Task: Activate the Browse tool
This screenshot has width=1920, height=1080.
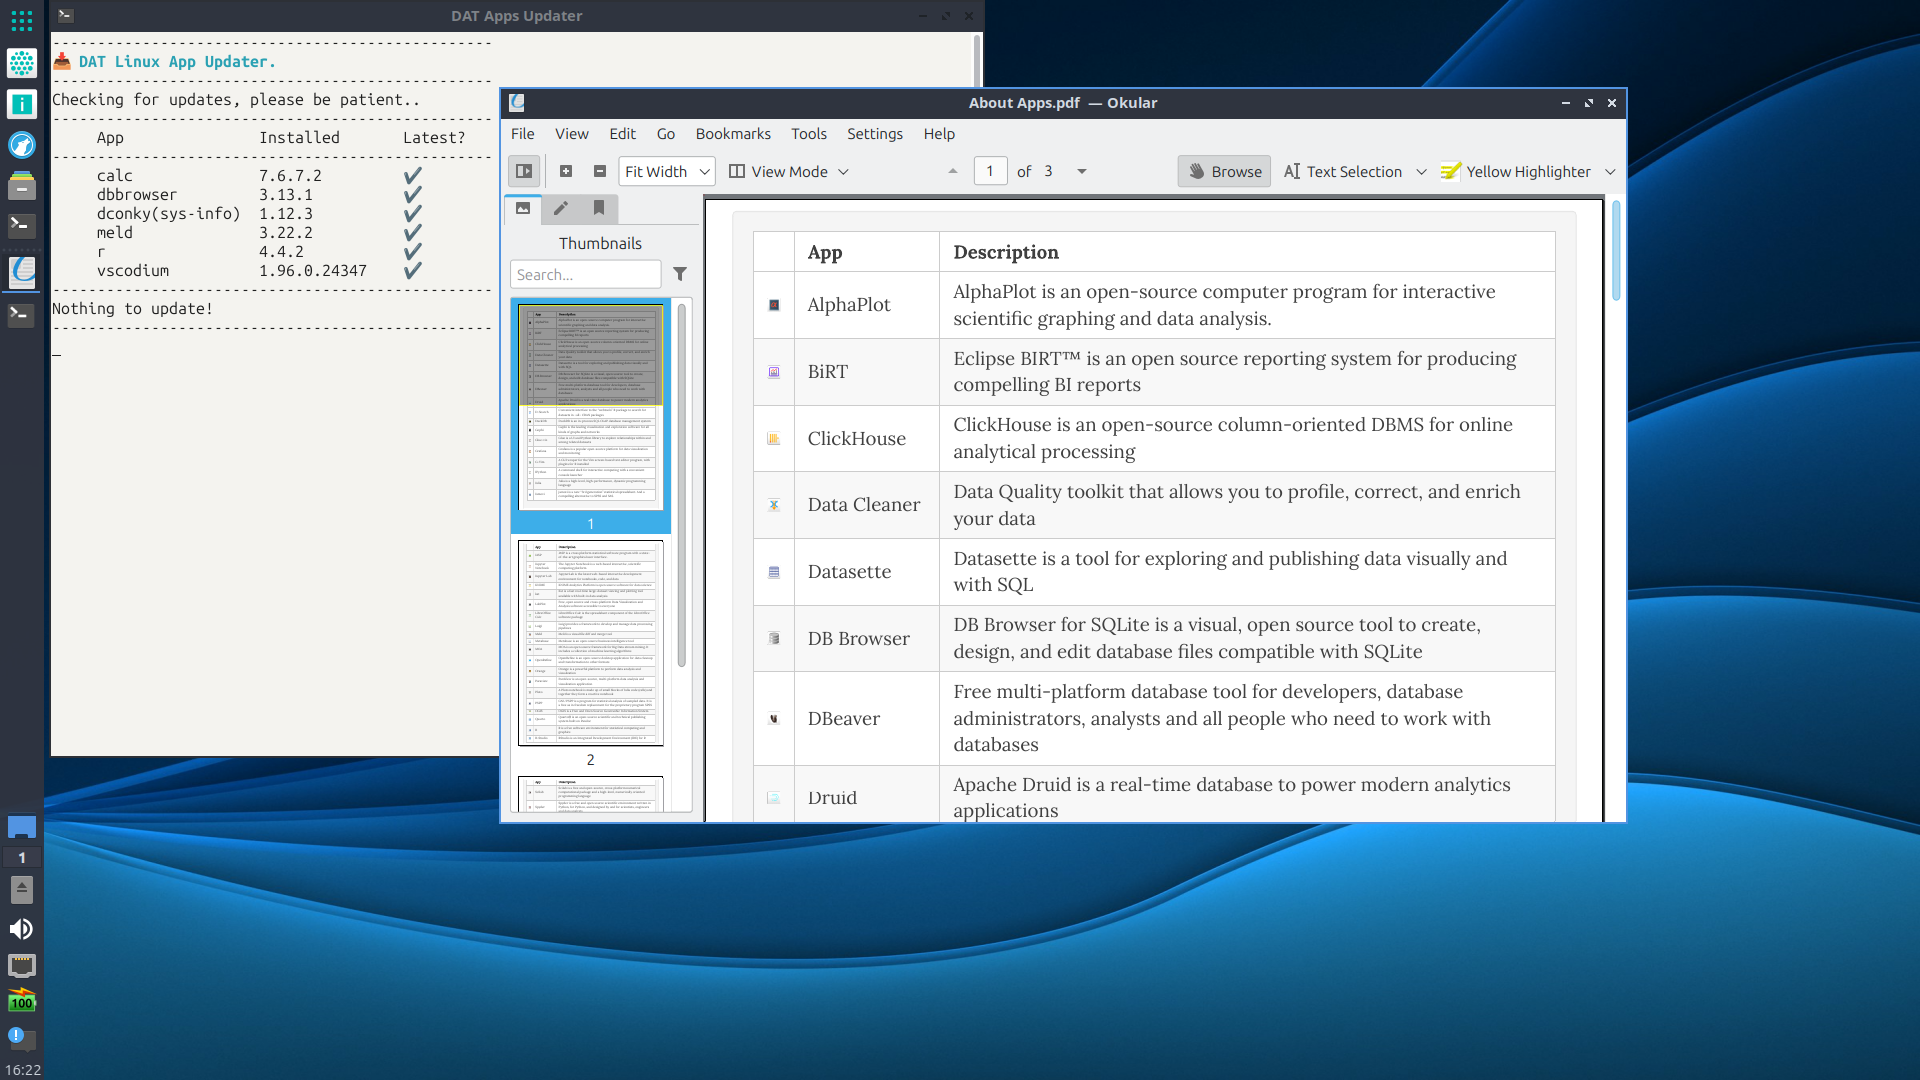Action: 1225,171
